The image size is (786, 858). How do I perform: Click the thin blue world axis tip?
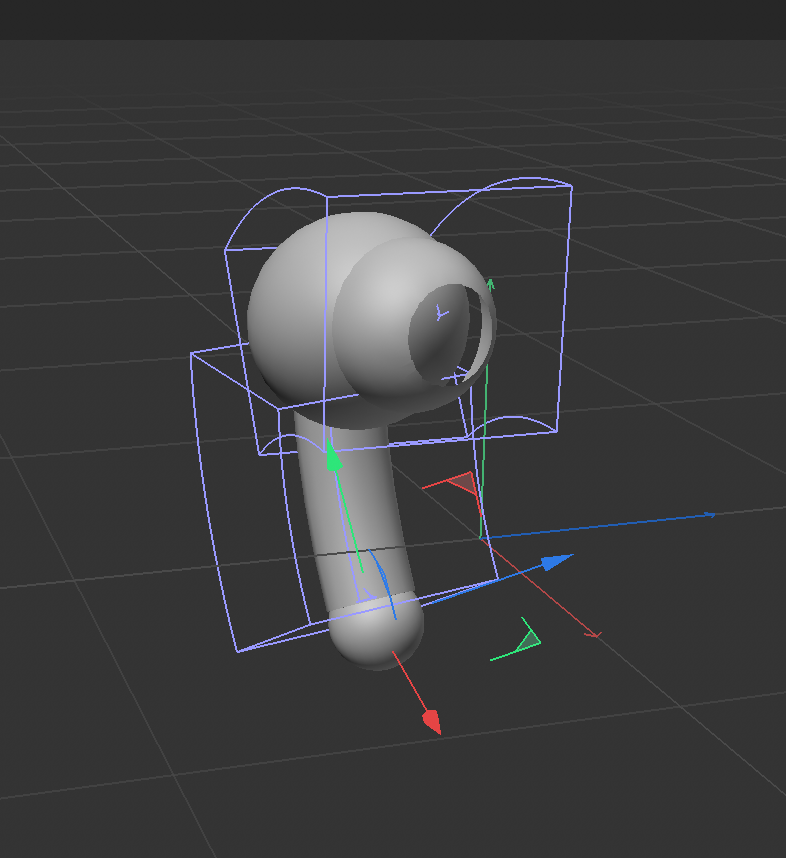(711, 515)
